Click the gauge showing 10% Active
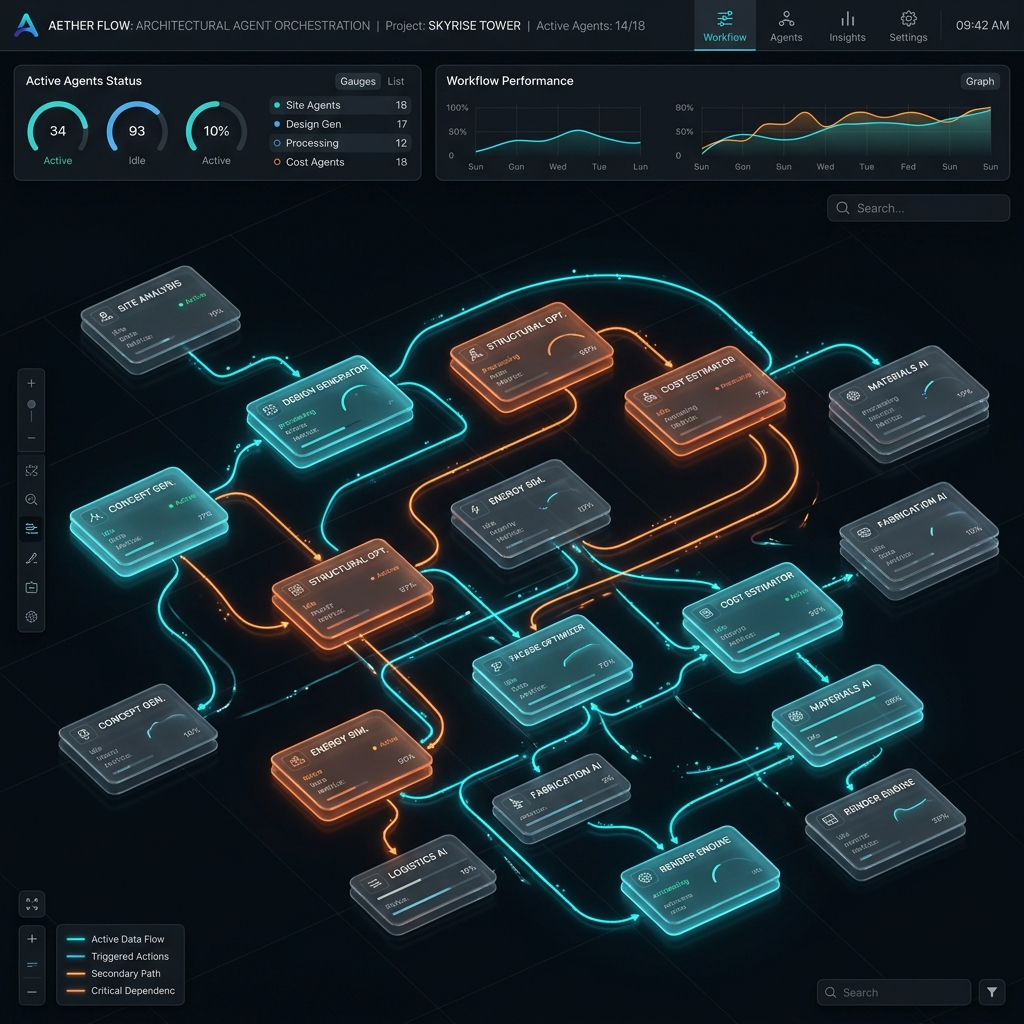Screen dimensions: 1024x1024 coord(216,133)
